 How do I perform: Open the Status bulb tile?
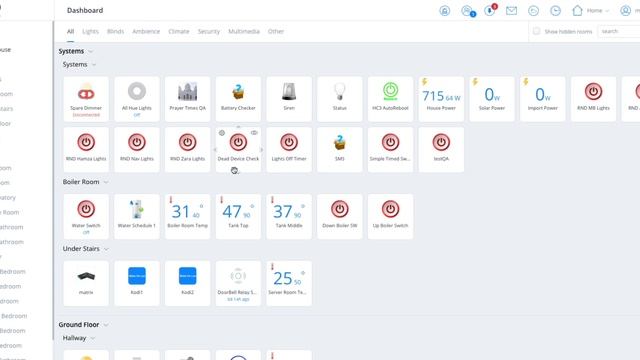coord(340,99)
